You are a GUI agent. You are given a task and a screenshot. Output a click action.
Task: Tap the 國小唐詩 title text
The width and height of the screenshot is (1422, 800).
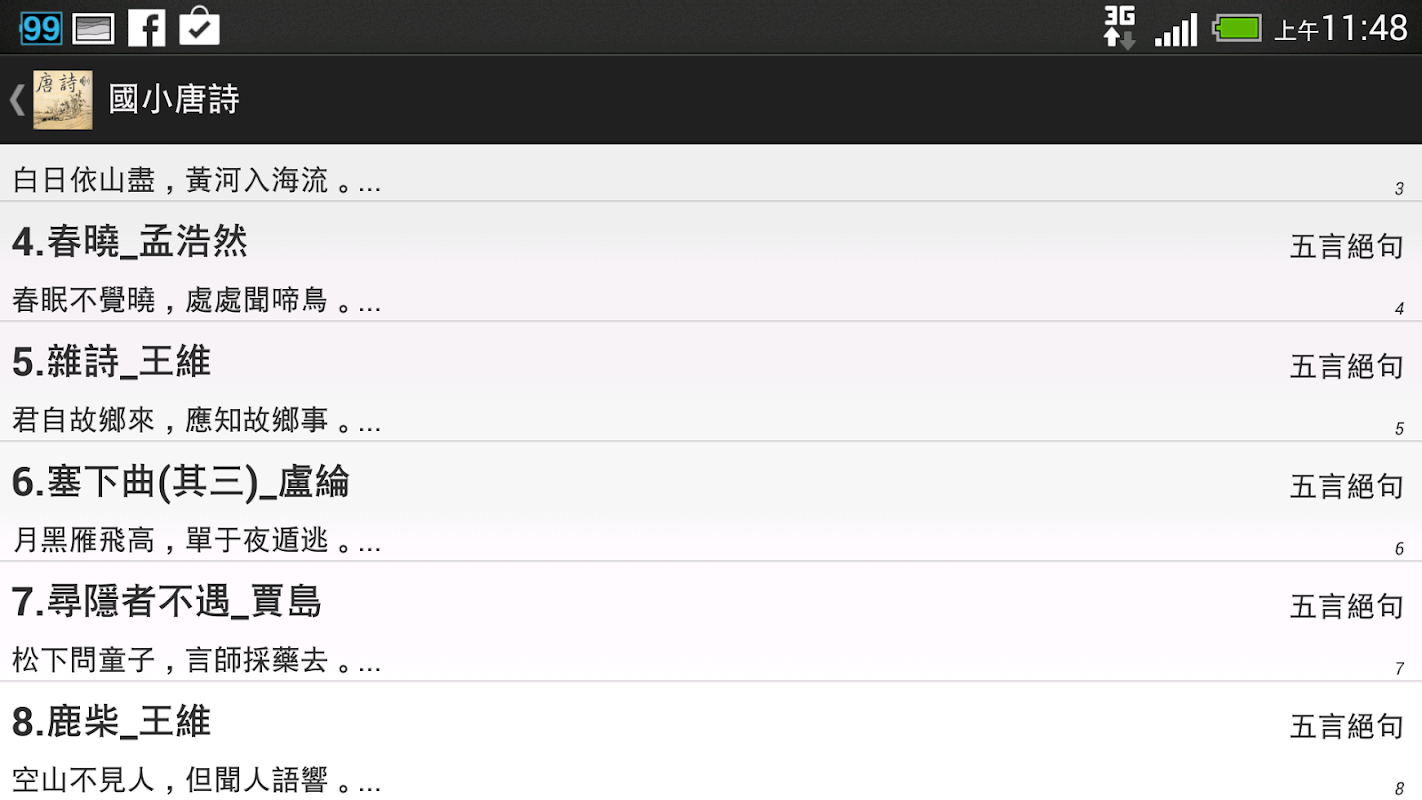tap(174, 99)
